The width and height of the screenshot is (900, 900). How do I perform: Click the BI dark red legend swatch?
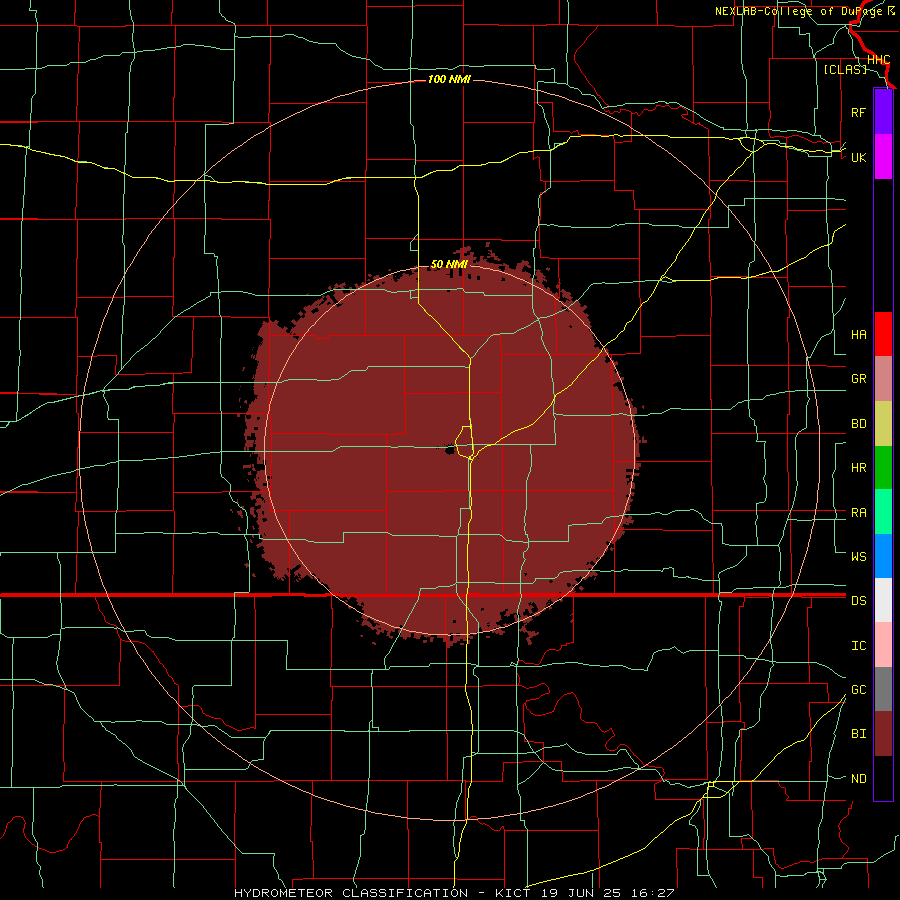pos(883,734)
